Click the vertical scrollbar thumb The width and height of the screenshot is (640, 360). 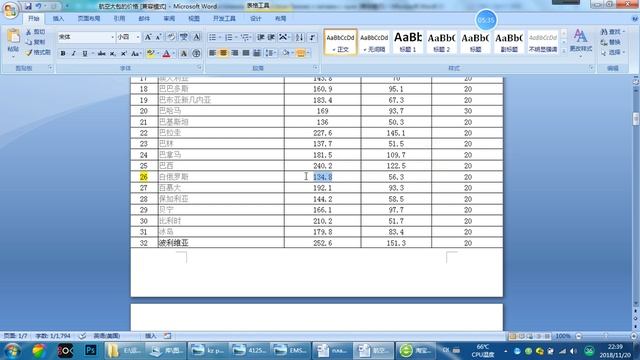(636, 119)
